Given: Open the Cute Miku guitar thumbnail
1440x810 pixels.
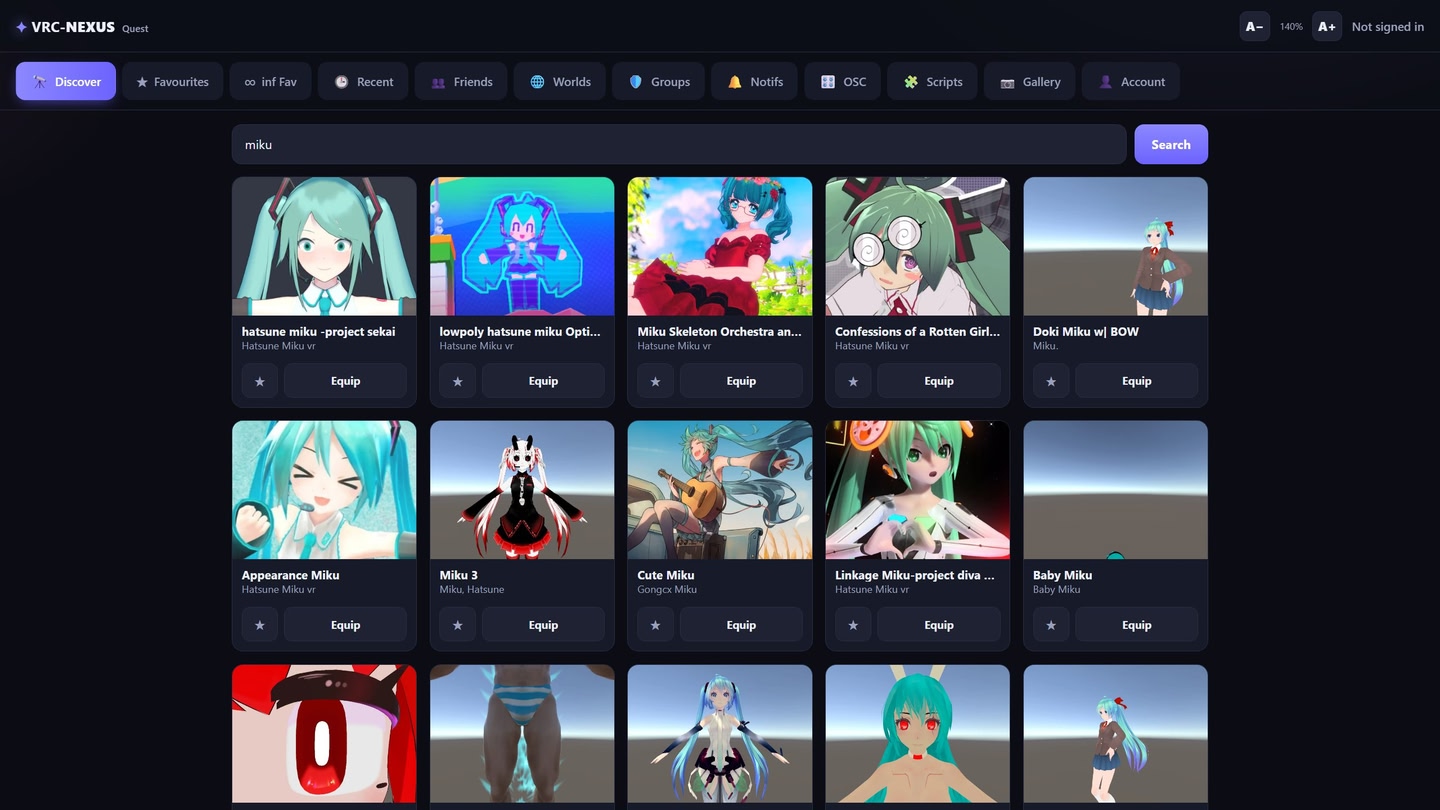Looking at the screenshot, I should click(x=720, y=490).
